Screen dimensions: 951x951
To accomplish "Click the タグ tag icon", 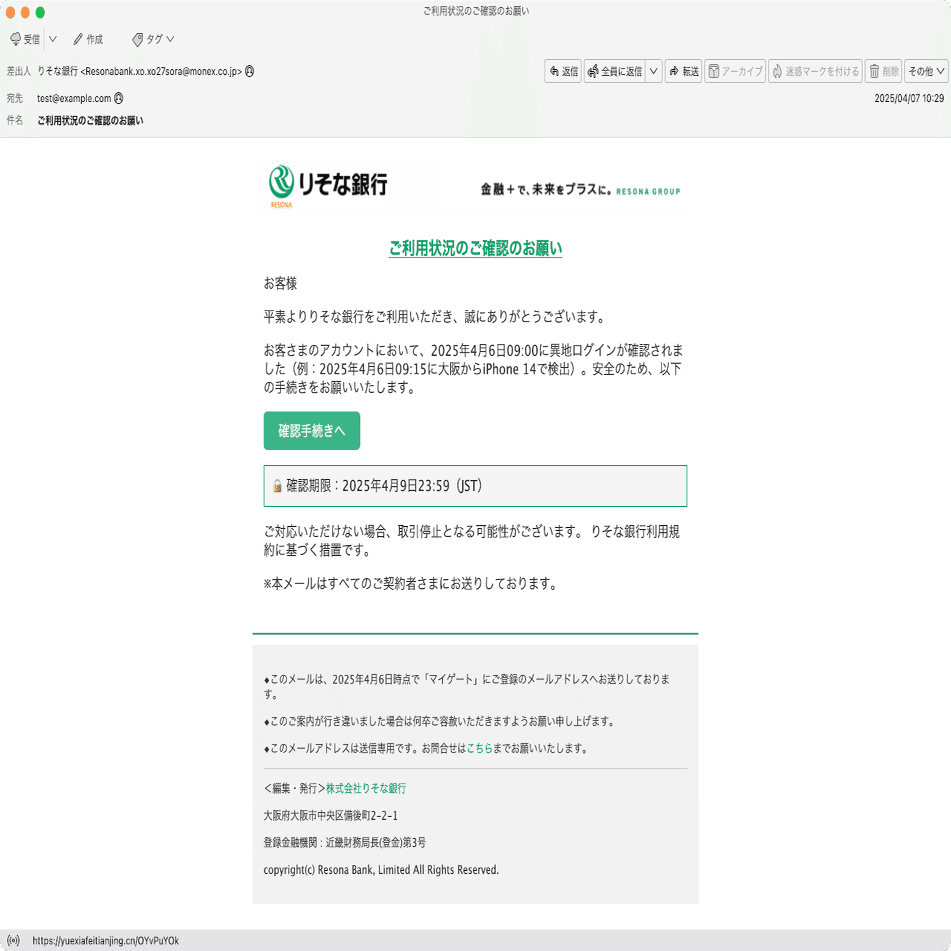I will [148, 39].
